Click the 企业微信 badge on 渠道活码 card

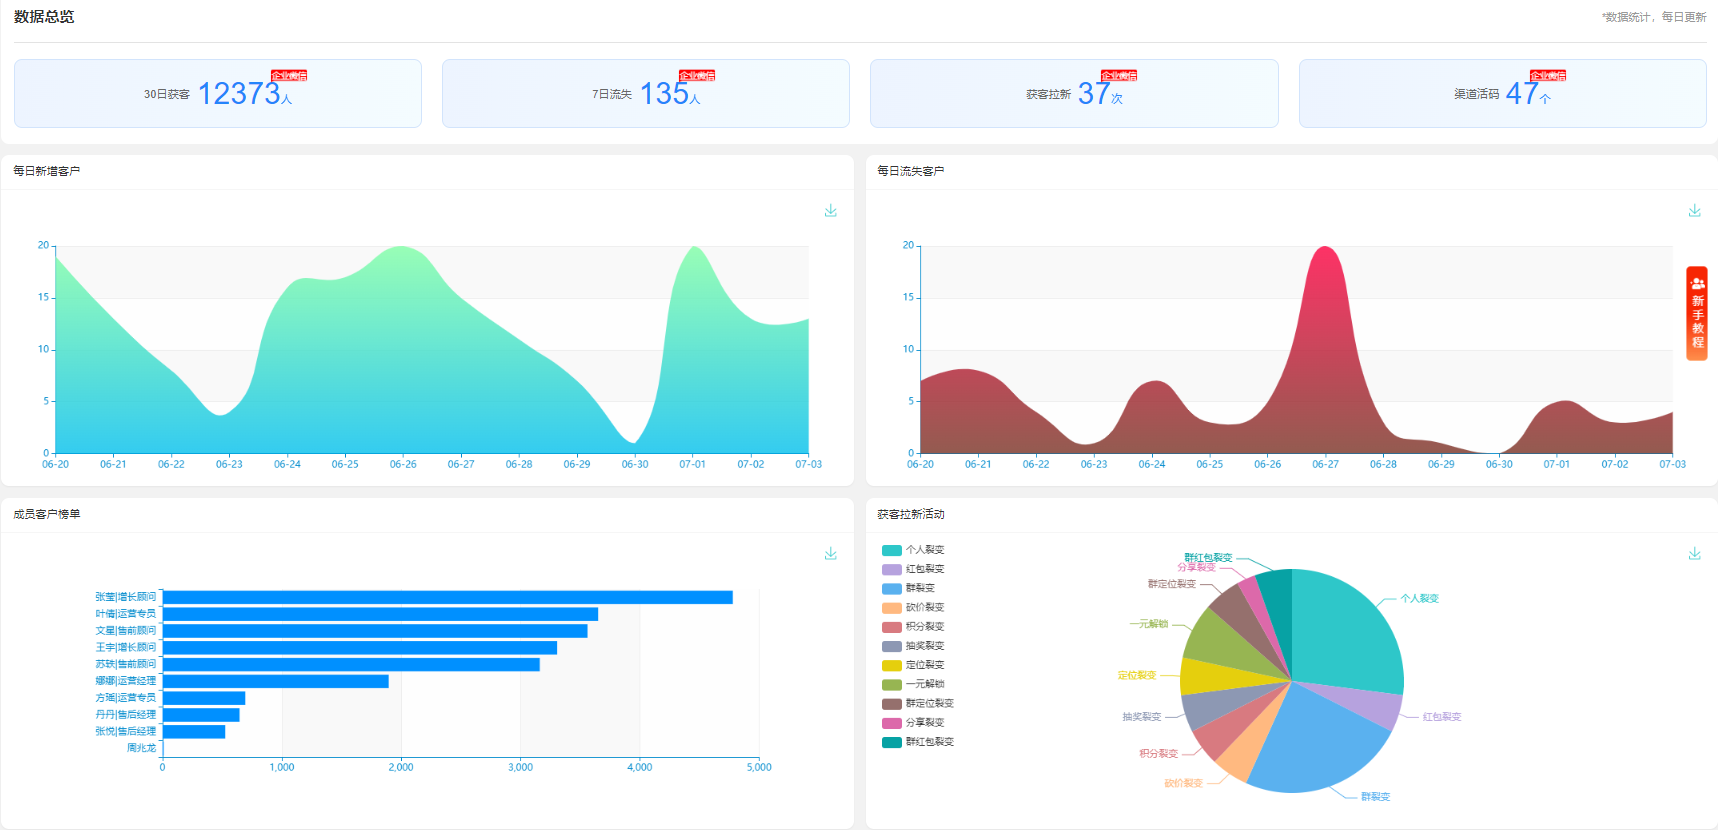1548,76
